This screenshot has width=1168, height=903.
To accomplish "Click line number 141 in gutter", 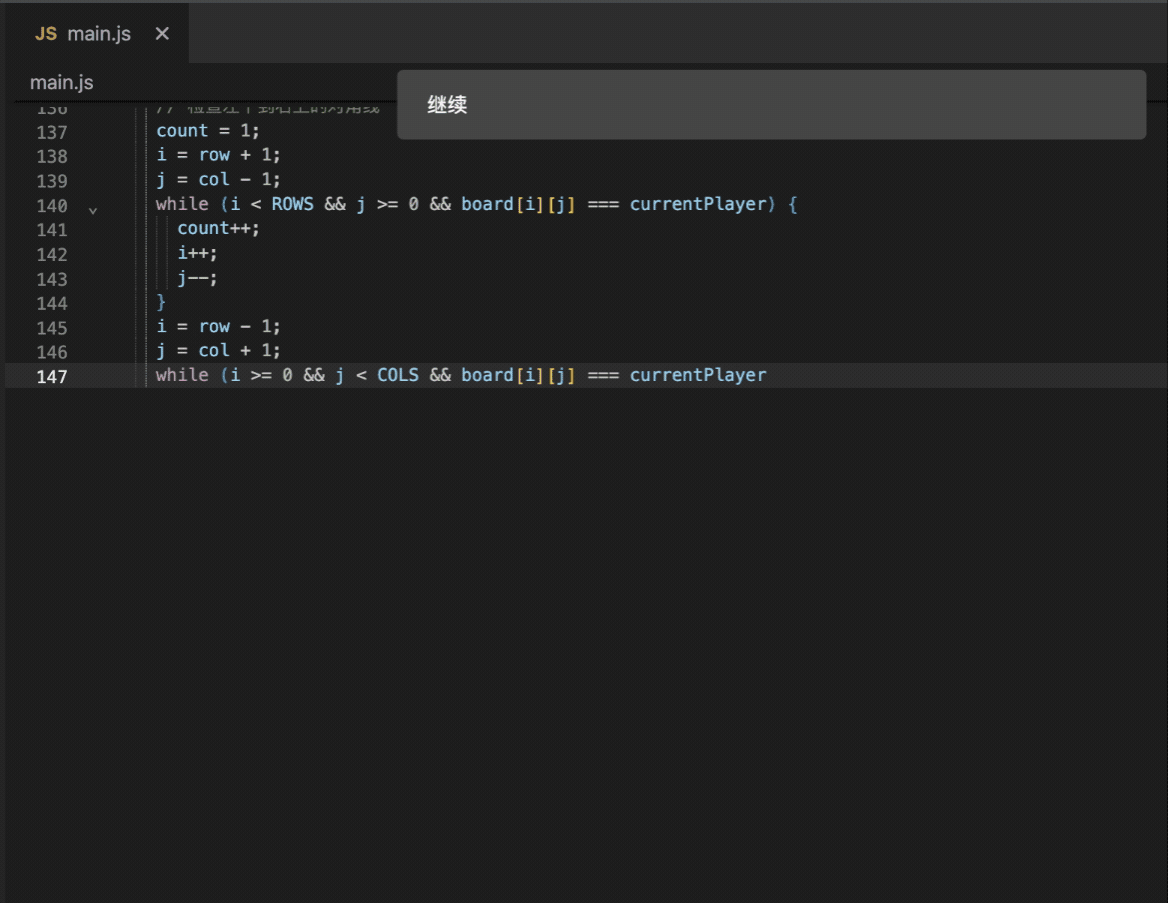I will [51, 230].
